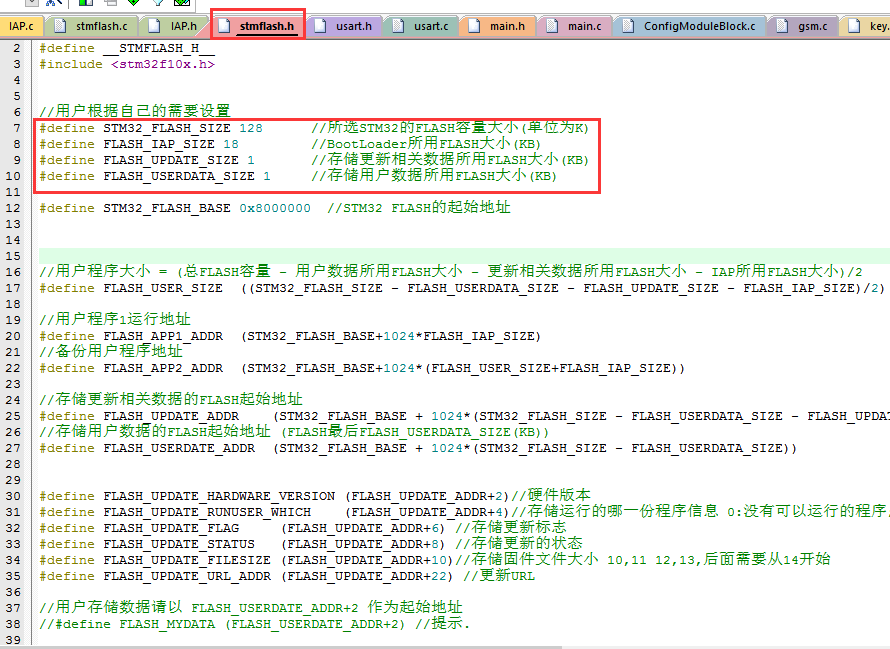This screenshot has width=890, height=649.
Task: Switch to the usart.c tab
Action: coord(421,26)
